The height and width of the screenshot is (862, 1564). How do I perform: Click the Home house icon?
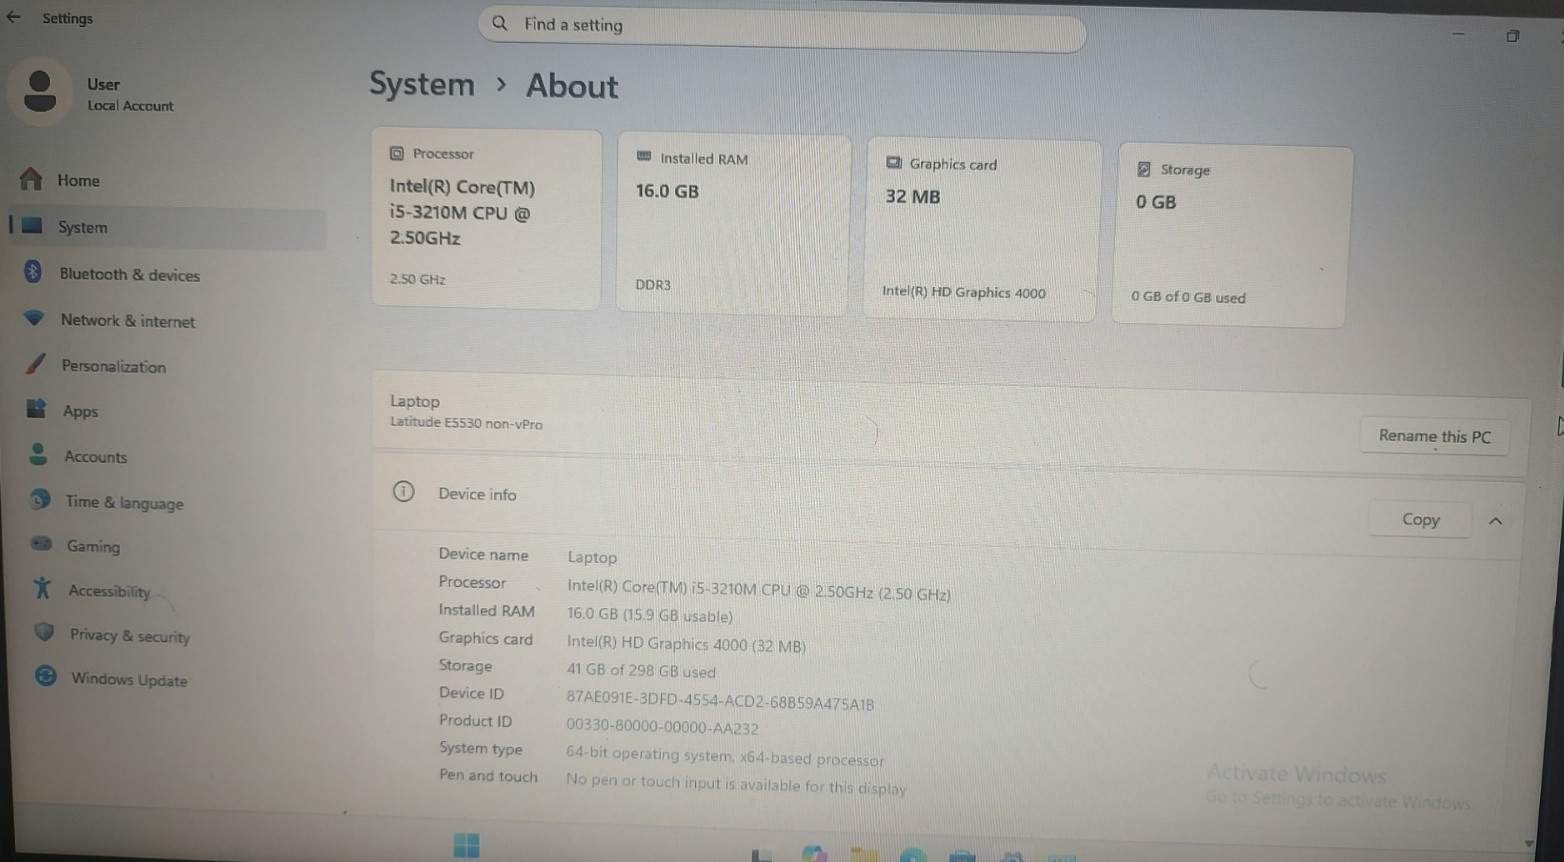click(31, 179)
